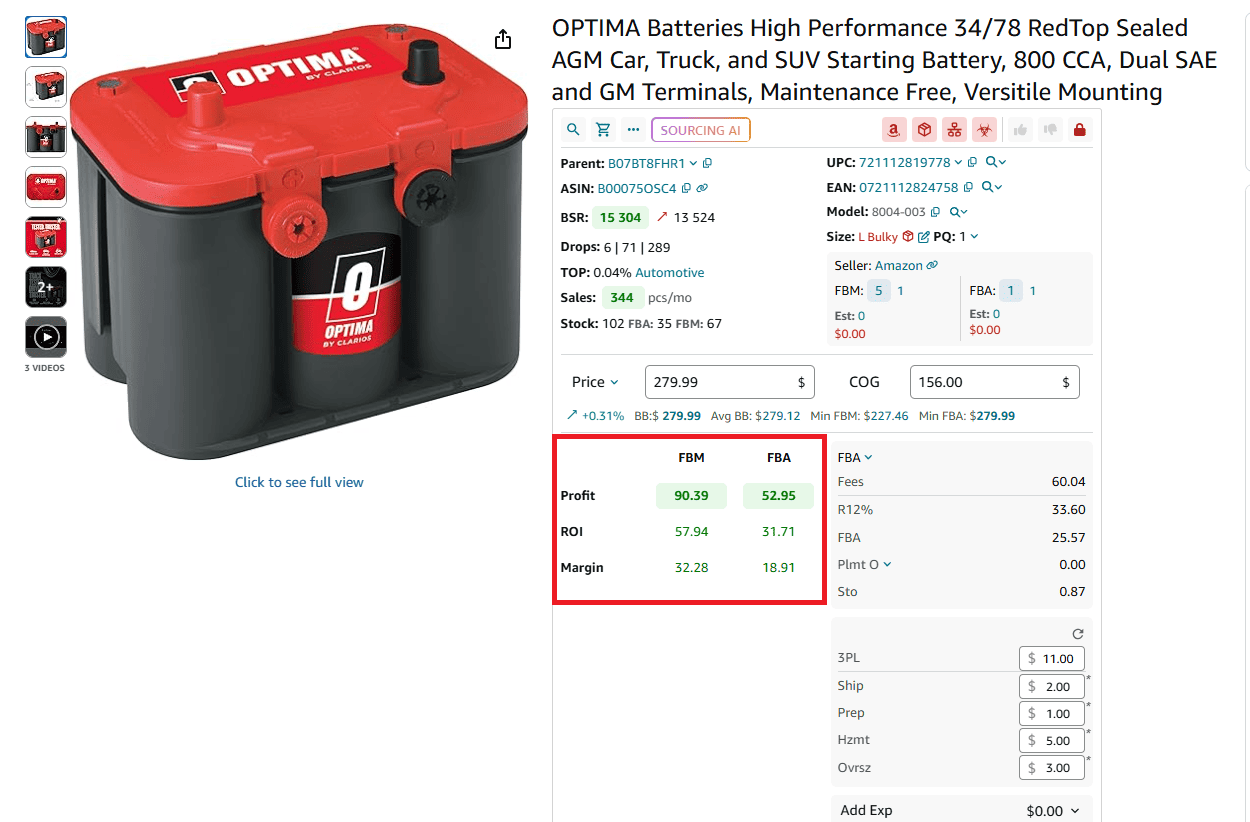This screenshot has width=1250, height=822.
Task: Click the FBM offers count badge 5
Action: click(878, 291)
